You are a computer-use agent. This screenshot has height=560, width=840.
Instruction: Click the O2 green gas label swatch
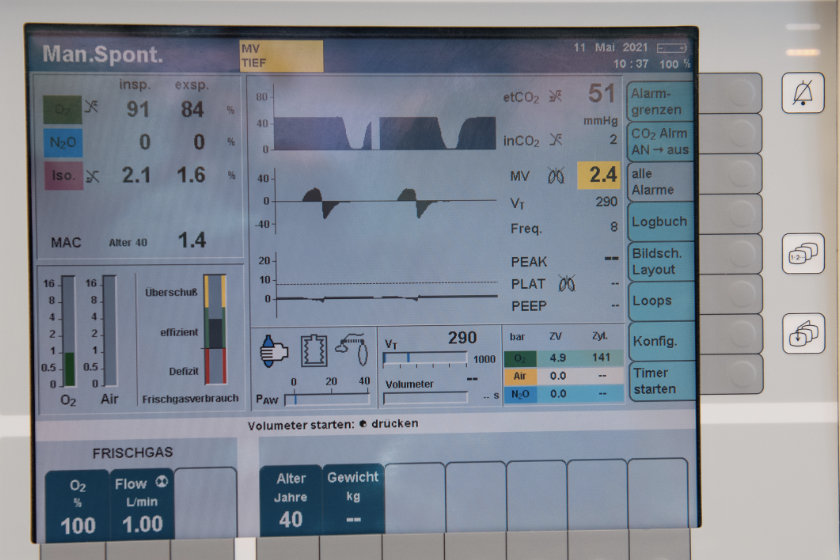(63, 110)
